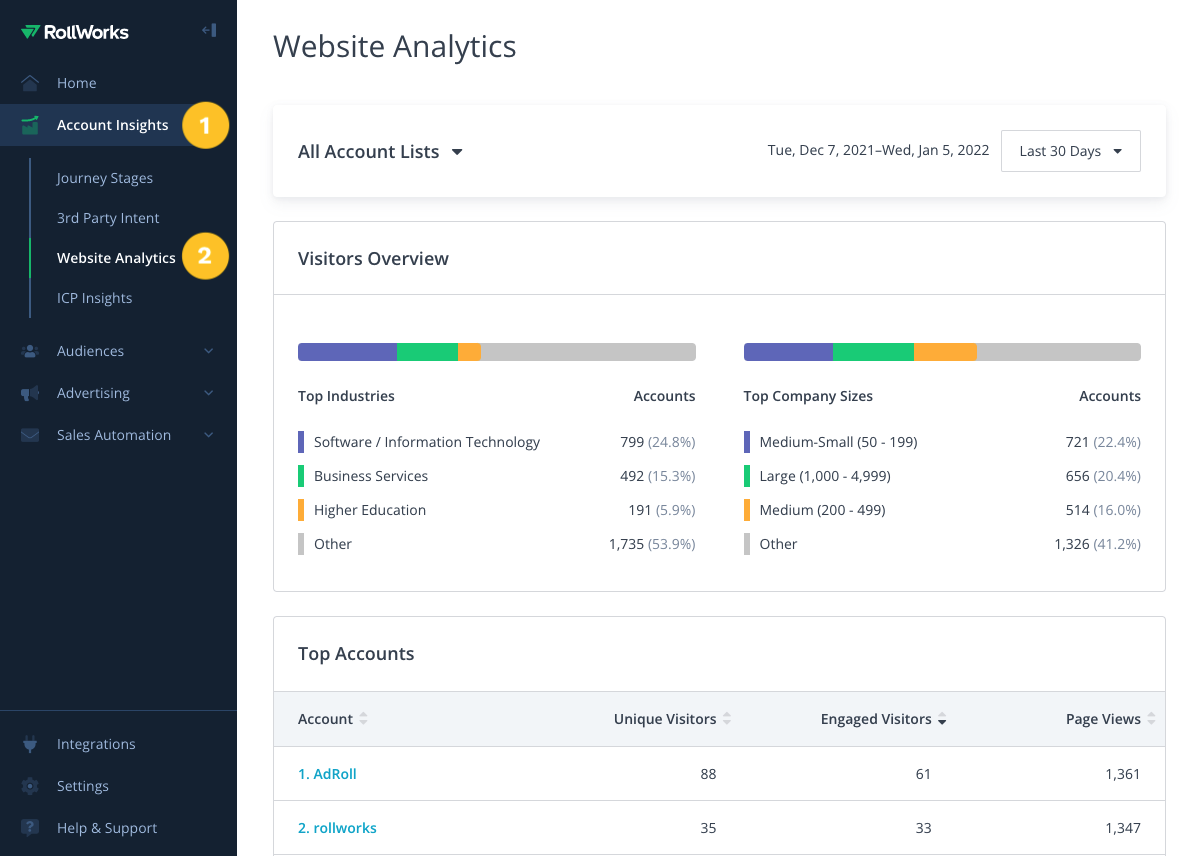Click the date range Tue, Dec 7, 2021–Wed, Jan 5, 2022
The image size is (1198, 856).
point(879,150)
